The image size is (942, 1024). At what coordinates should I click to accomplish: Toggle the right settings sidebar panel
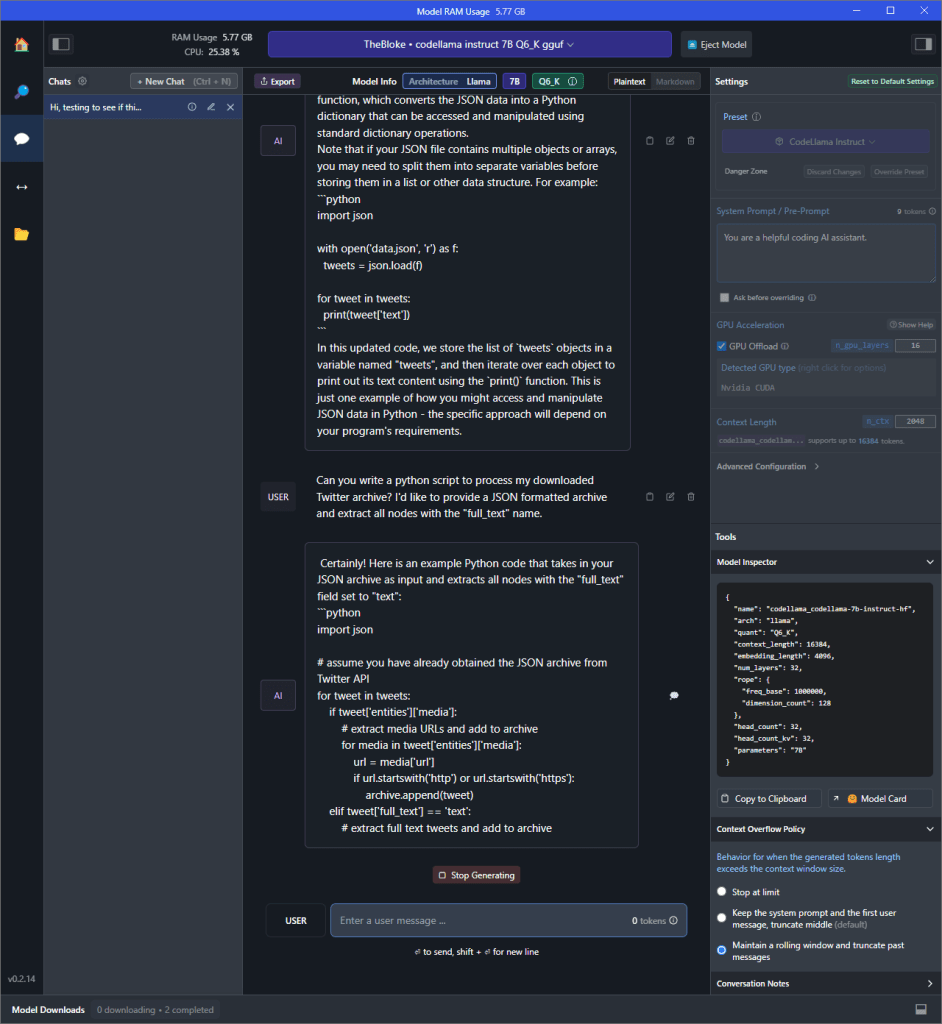pyautogui.click(x=921, y=44)
